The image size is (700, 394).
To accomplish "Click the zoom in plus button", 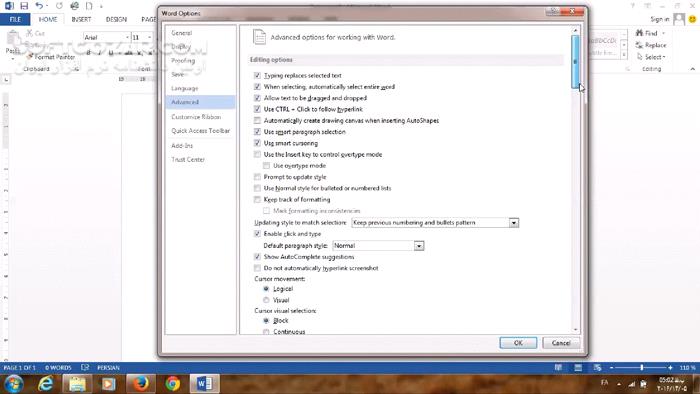I will [670, 367].
